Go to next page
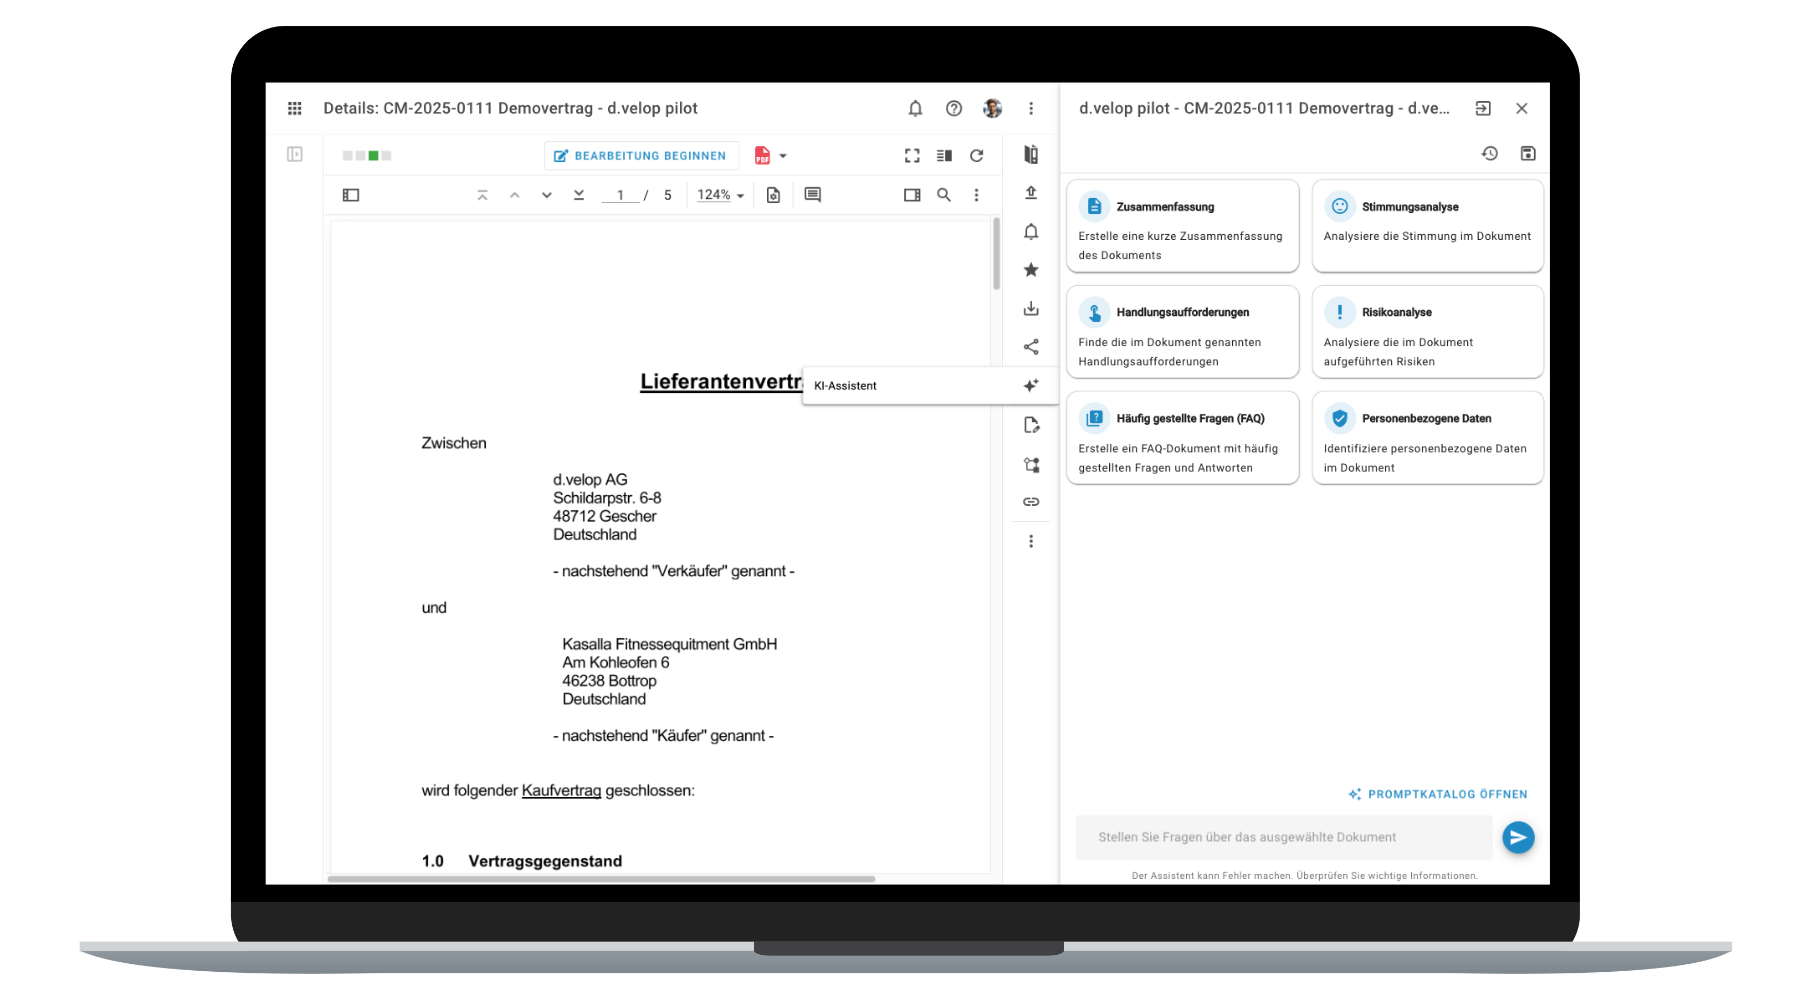The width and height of the screenshot is (1800, 1000). (547, 195)
